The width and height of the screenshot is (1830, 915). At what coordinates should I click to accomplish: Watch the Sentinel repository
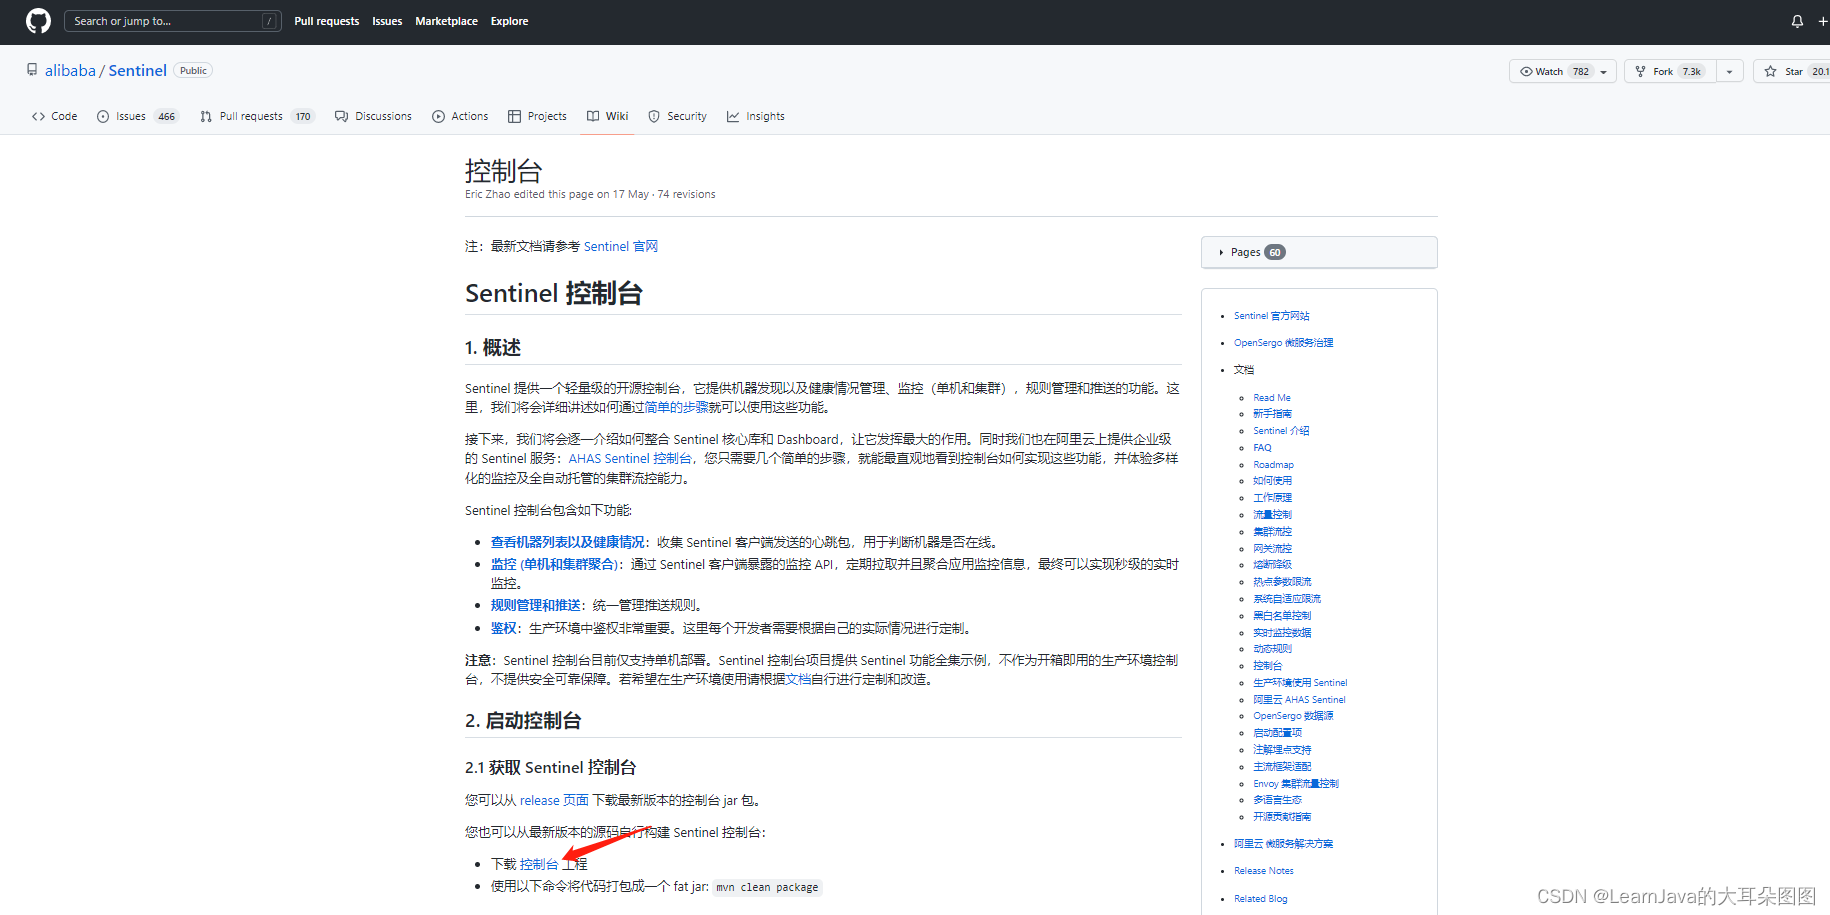1551,71
